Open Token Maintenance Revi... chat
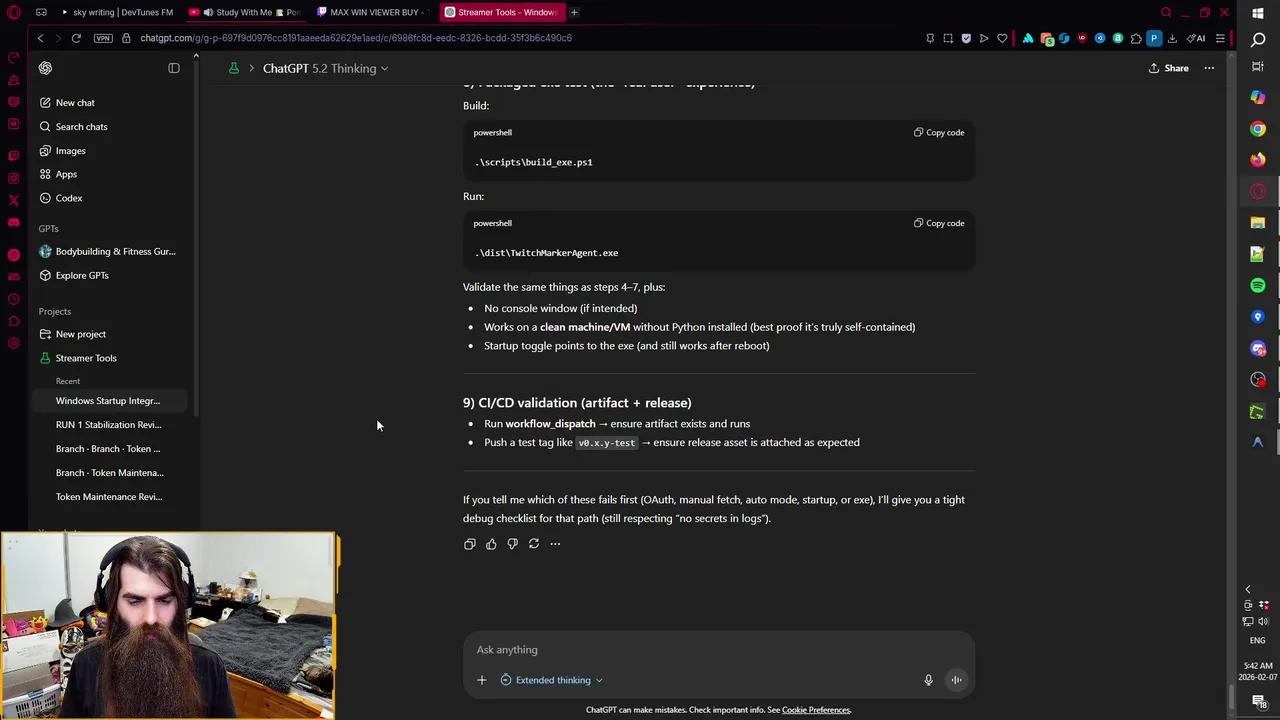 [110, 497]
